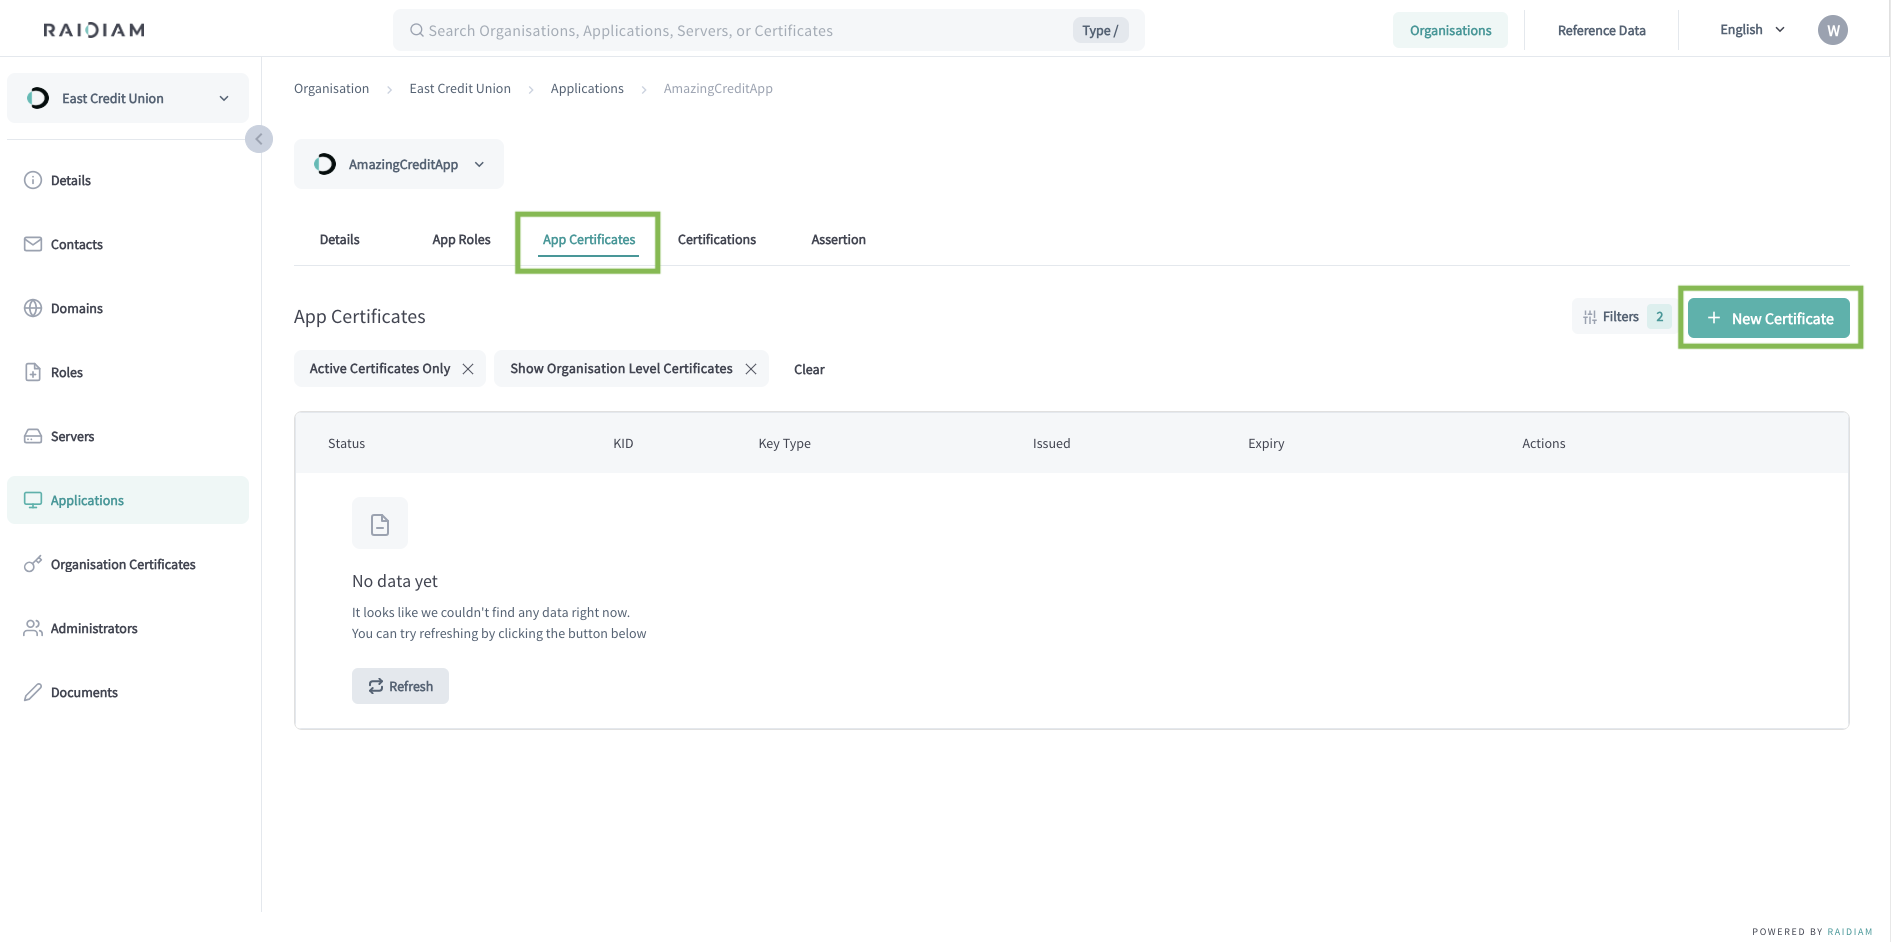Viewport: 1891px width, 942px height.
Task: Click the Contacts envelope icon
Action: (33, 244)
